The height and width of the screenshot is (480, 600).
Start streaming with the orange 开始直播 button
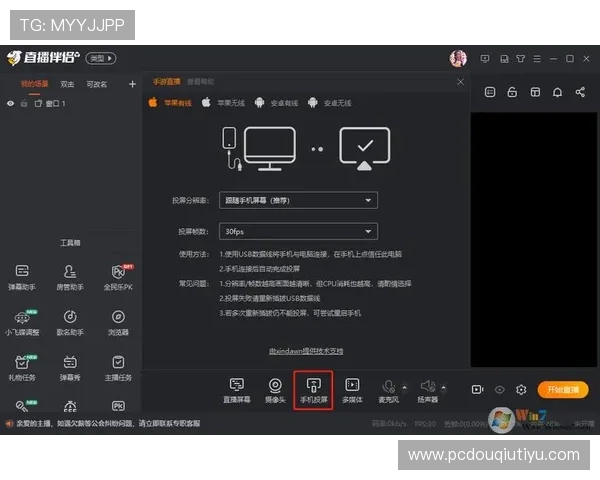pyautogui.click(x=562, y=390)
